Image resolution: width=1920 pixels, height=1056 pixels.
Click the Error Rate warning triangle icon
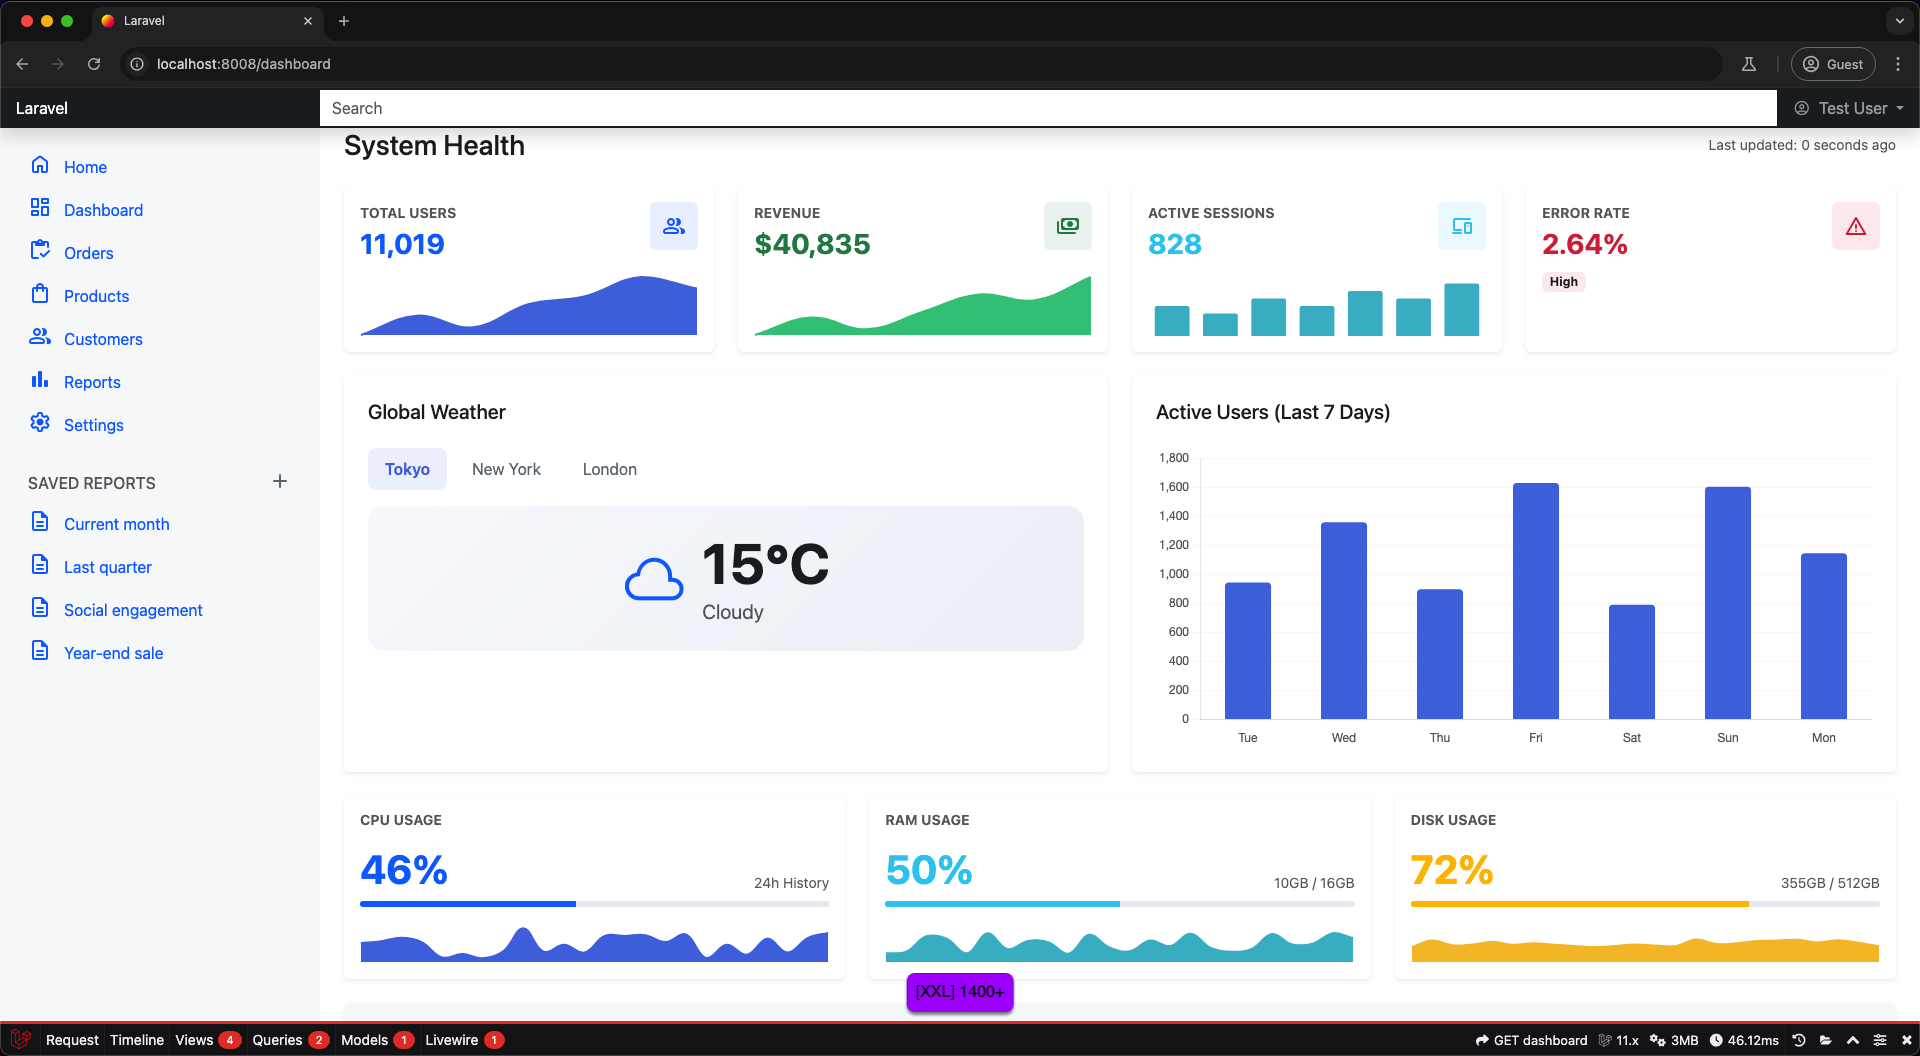(x=1856, y=226)
